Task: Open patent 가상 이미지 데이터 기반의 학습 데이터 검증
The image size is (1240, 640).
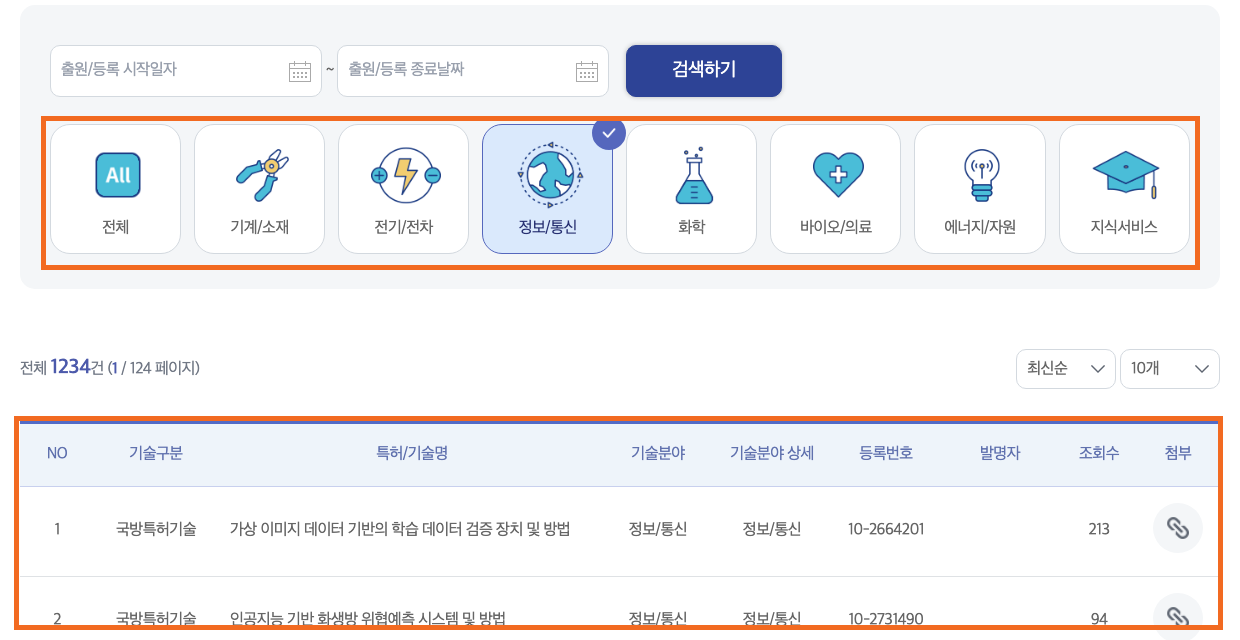Action: [x=400, y=529]
